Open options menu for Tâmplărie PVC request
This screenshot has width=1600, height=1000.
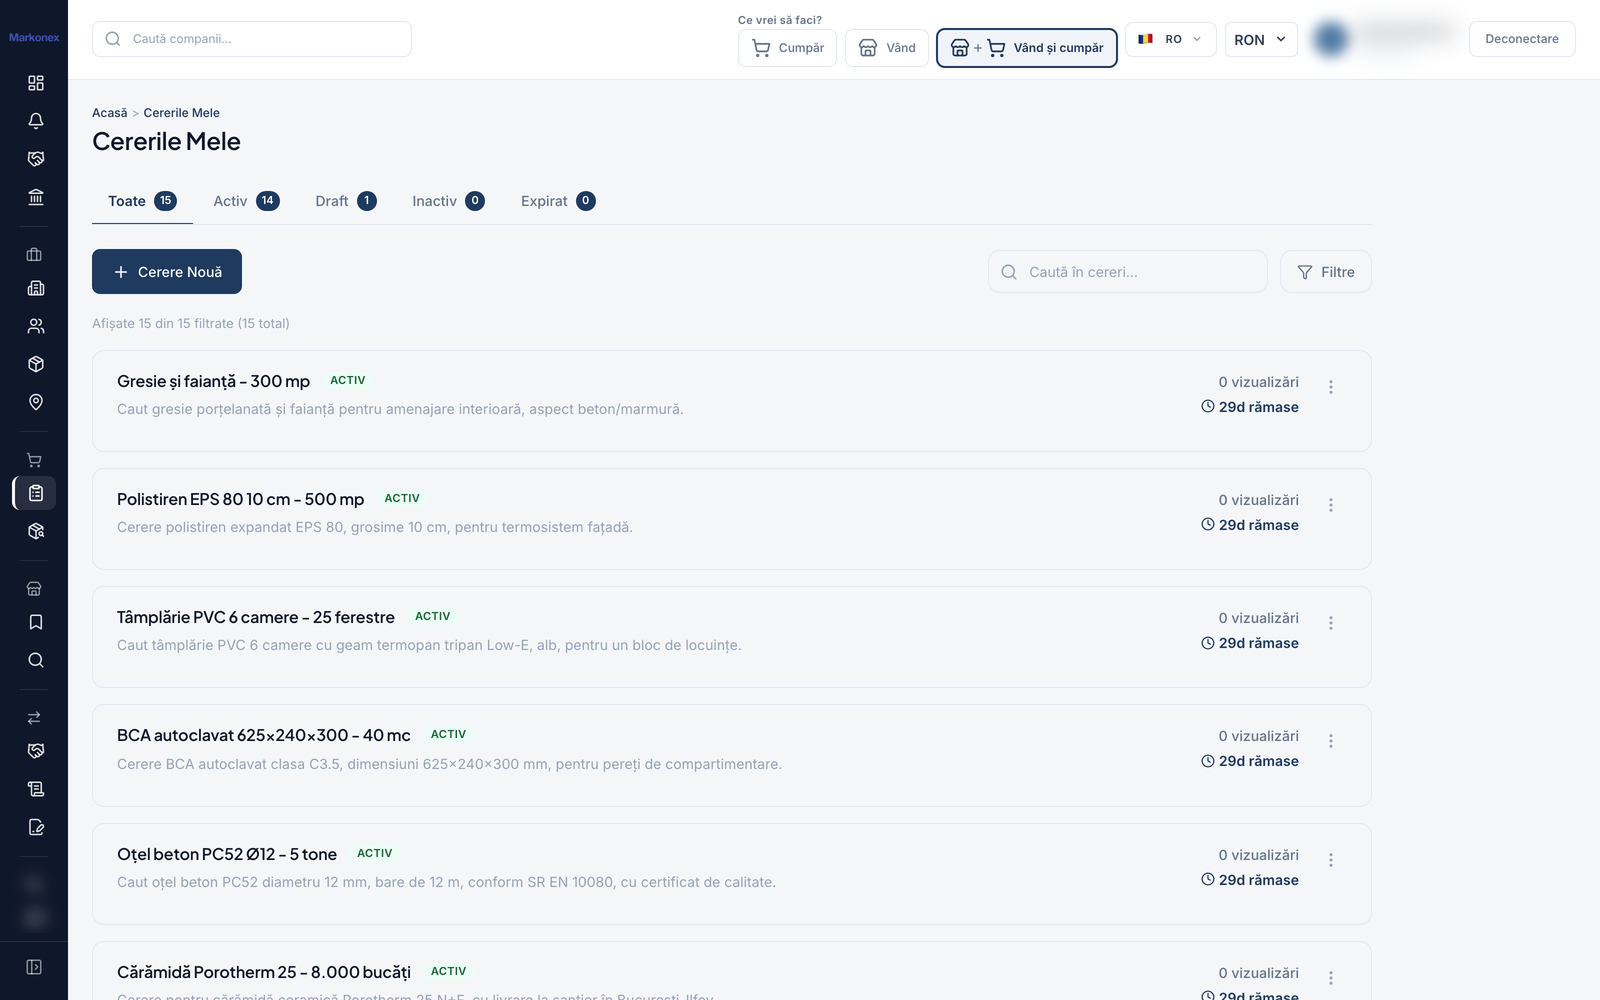pos(1331,623)
